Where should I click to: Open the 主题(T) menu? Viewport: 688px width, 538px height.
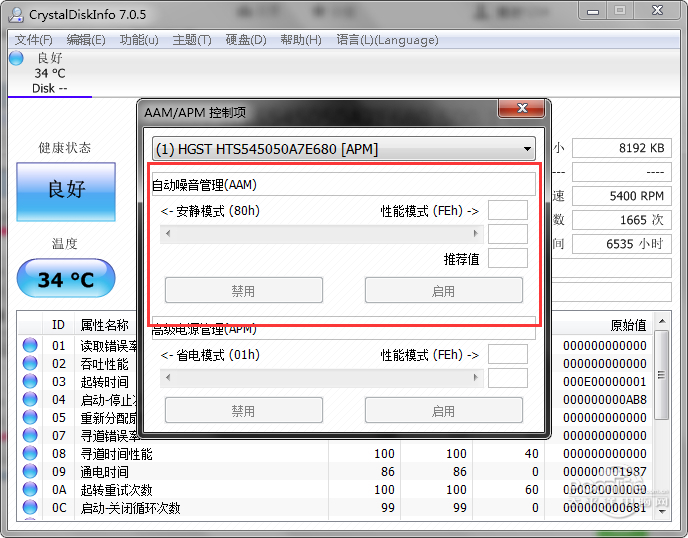pyautogui.click(x=192, y=40)
